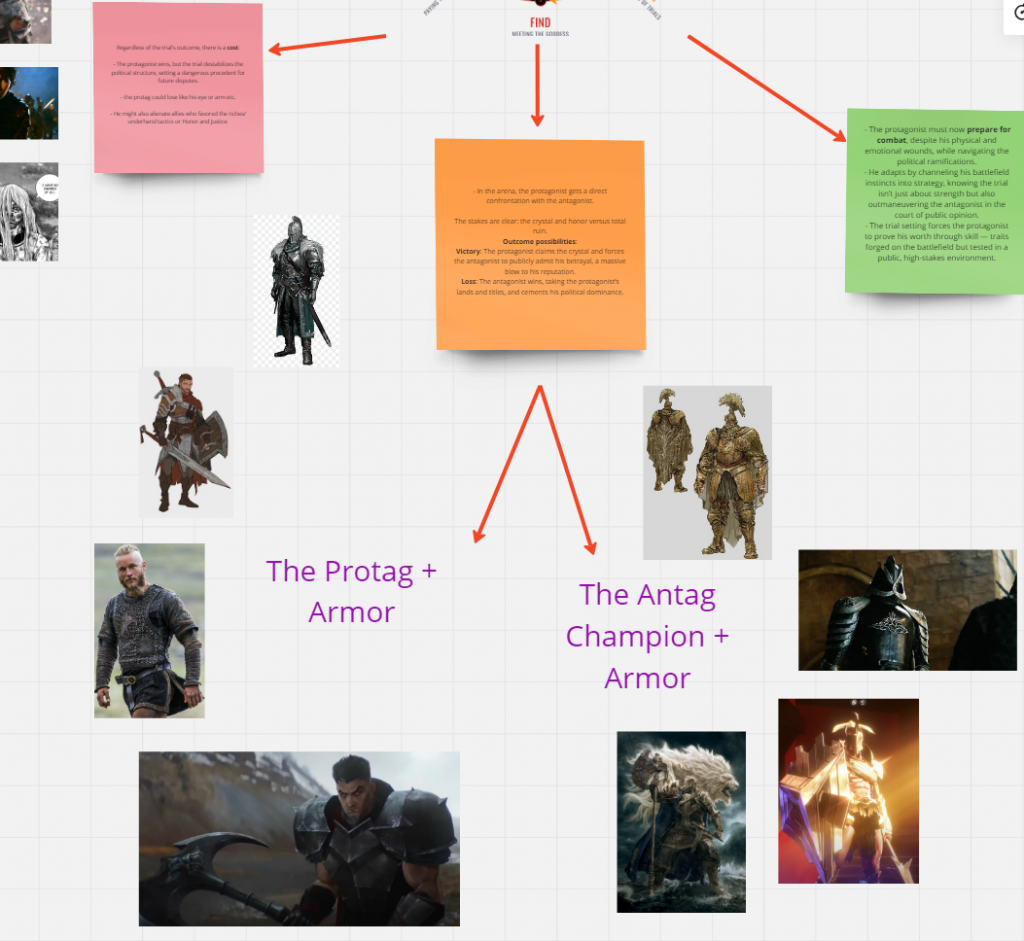Click the red 'FIND' heading at the top
Screen dimensions: 1024x941
click(x=540, y=23)
